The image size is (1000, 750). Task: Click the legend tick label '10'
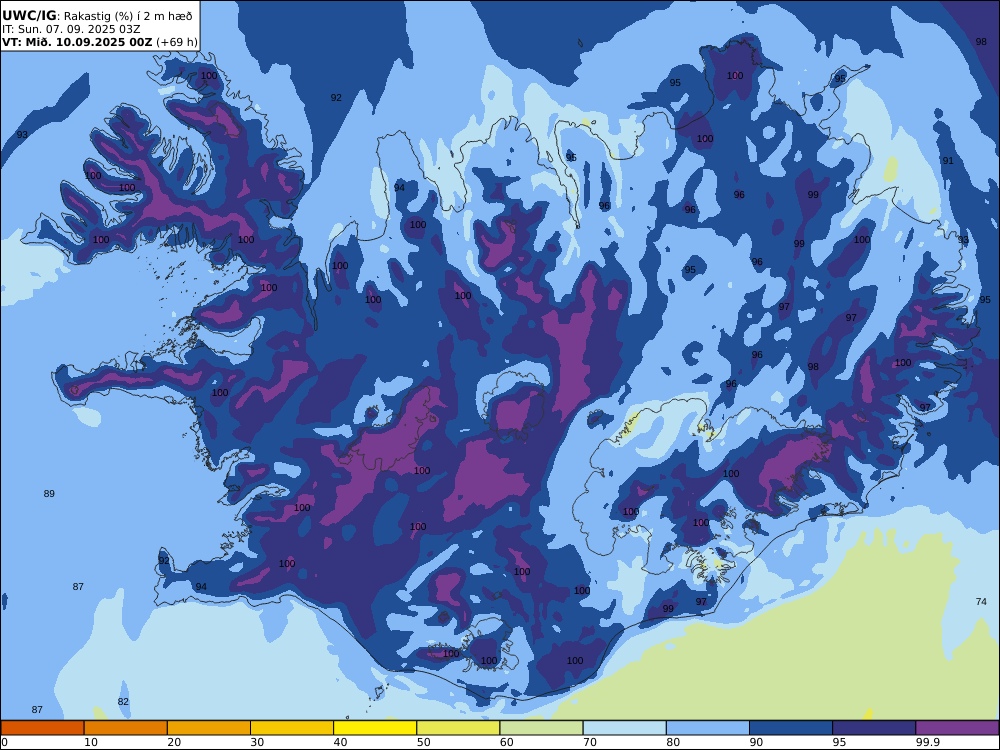[x=91, y=742]
